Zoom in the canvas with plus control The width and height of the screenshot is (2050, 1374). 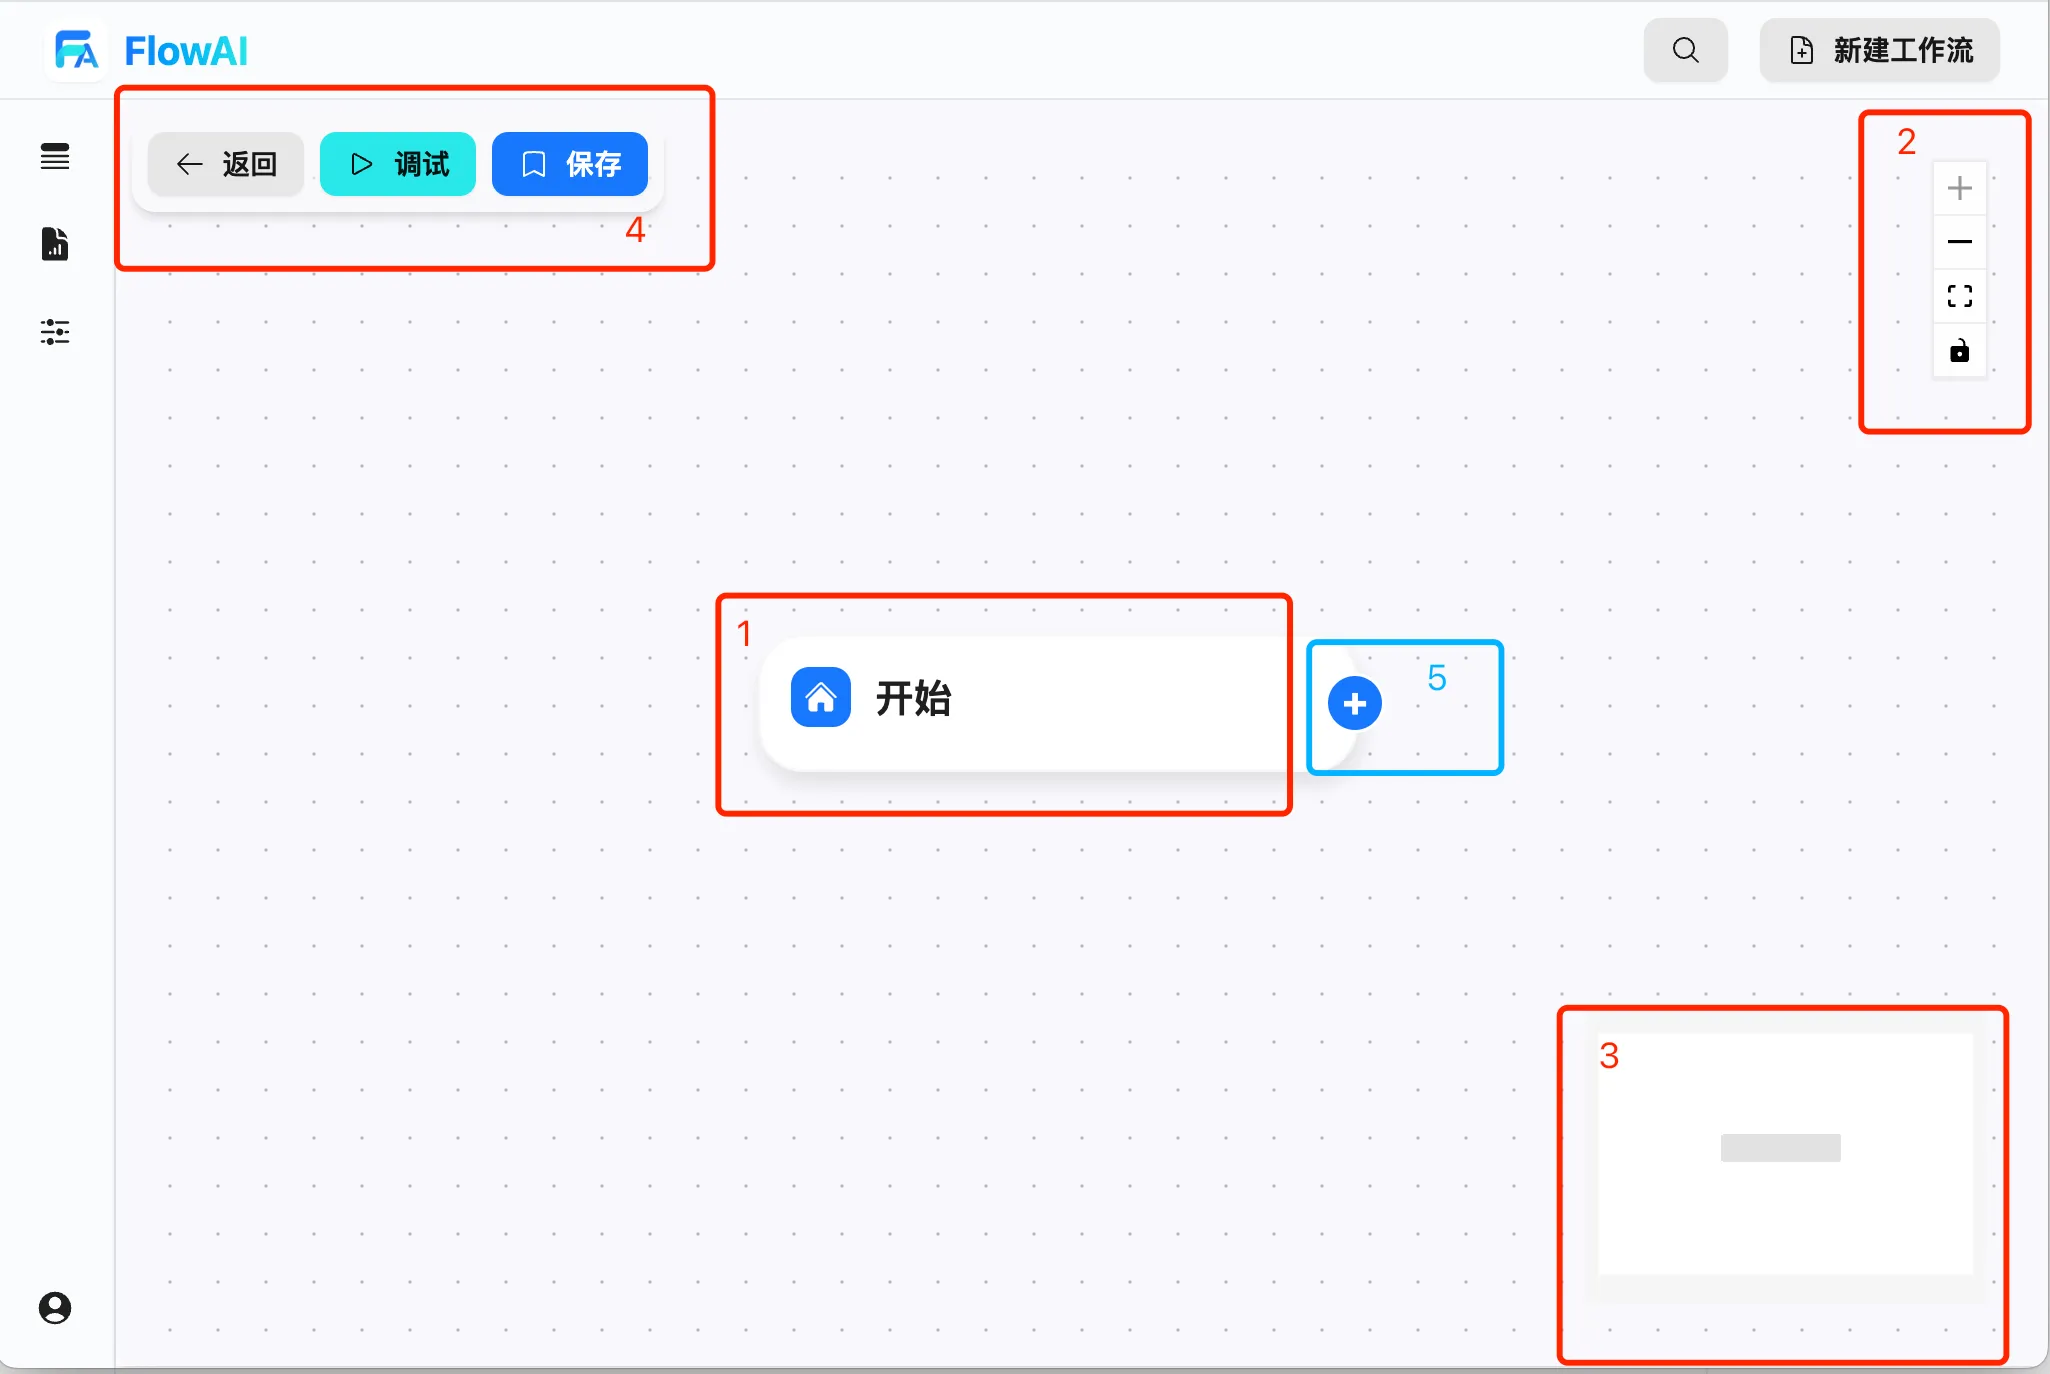pyautogui.click(x=1960, y=188)
